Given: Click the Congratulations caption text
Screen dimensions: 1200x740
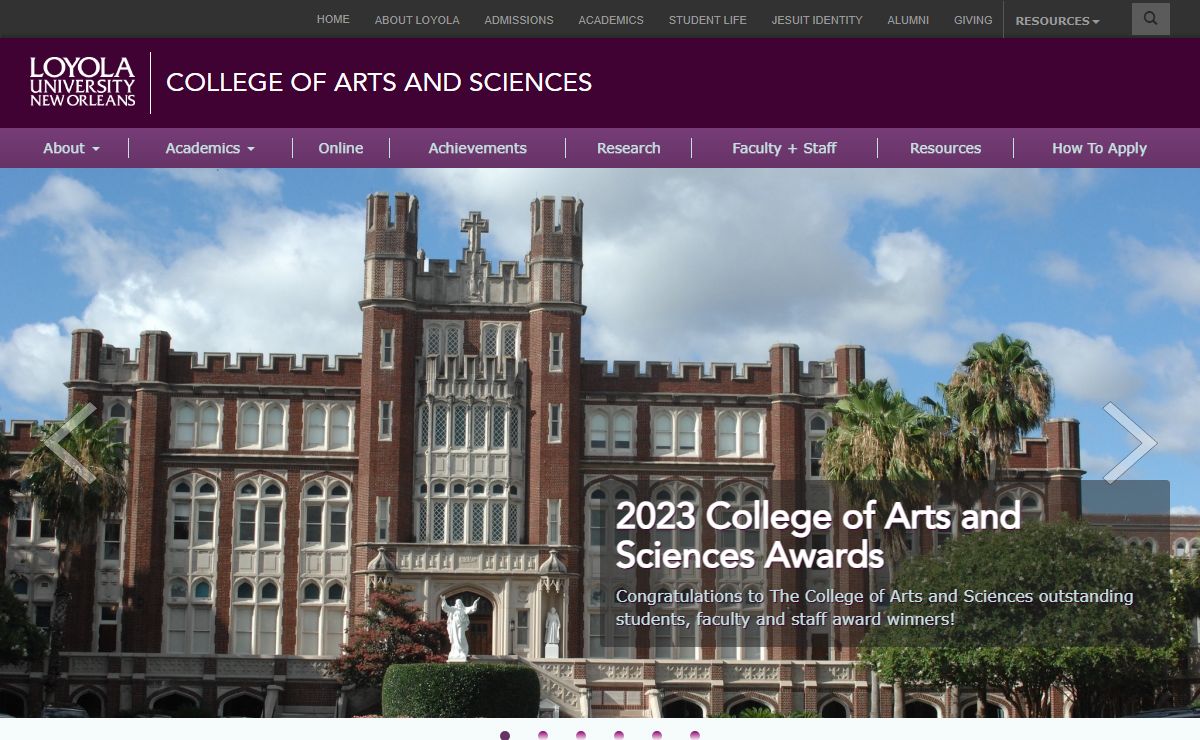Looking at the screenshot, I should [x=874, y=608].
